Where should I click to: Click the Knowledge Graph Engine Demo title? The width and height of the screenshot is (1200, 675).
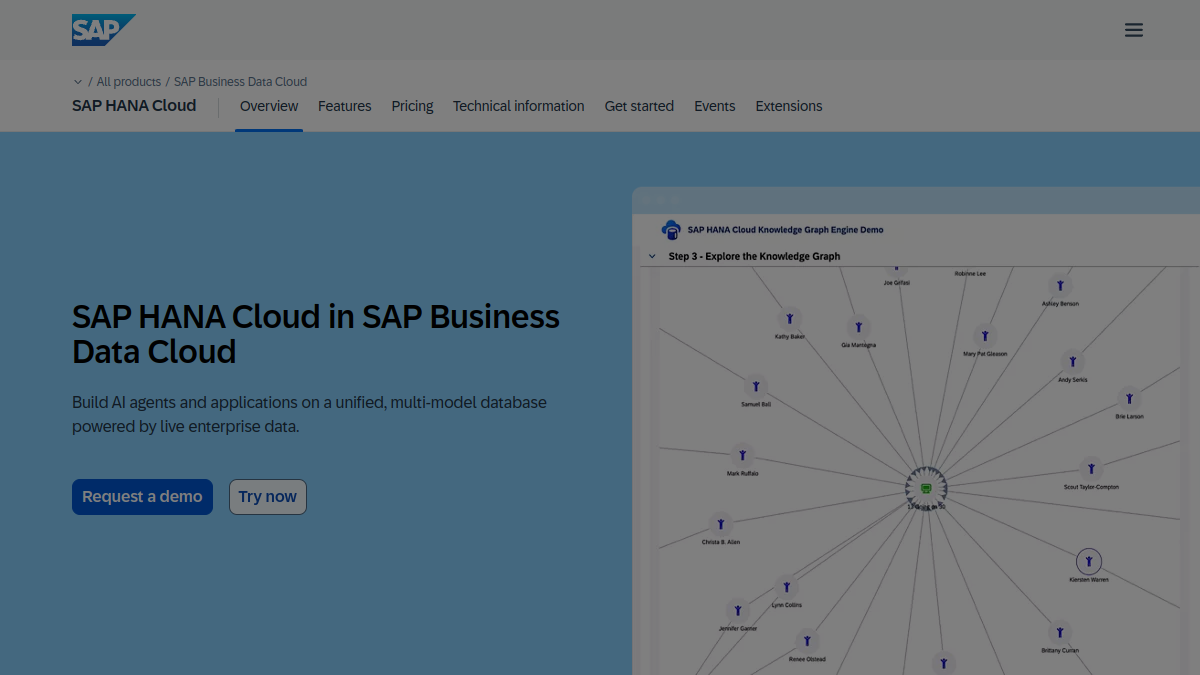coord(786,230)
